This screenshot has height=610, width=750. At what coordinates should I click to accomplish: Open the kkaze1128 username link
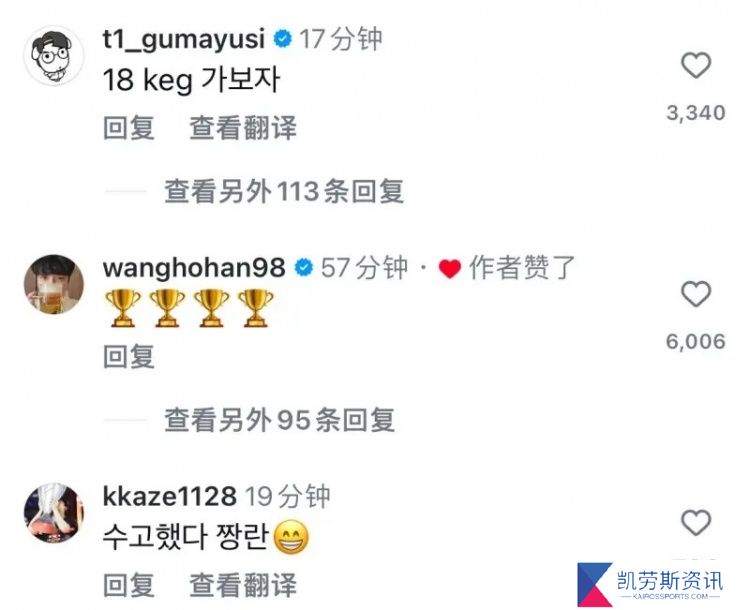(169, 496)
